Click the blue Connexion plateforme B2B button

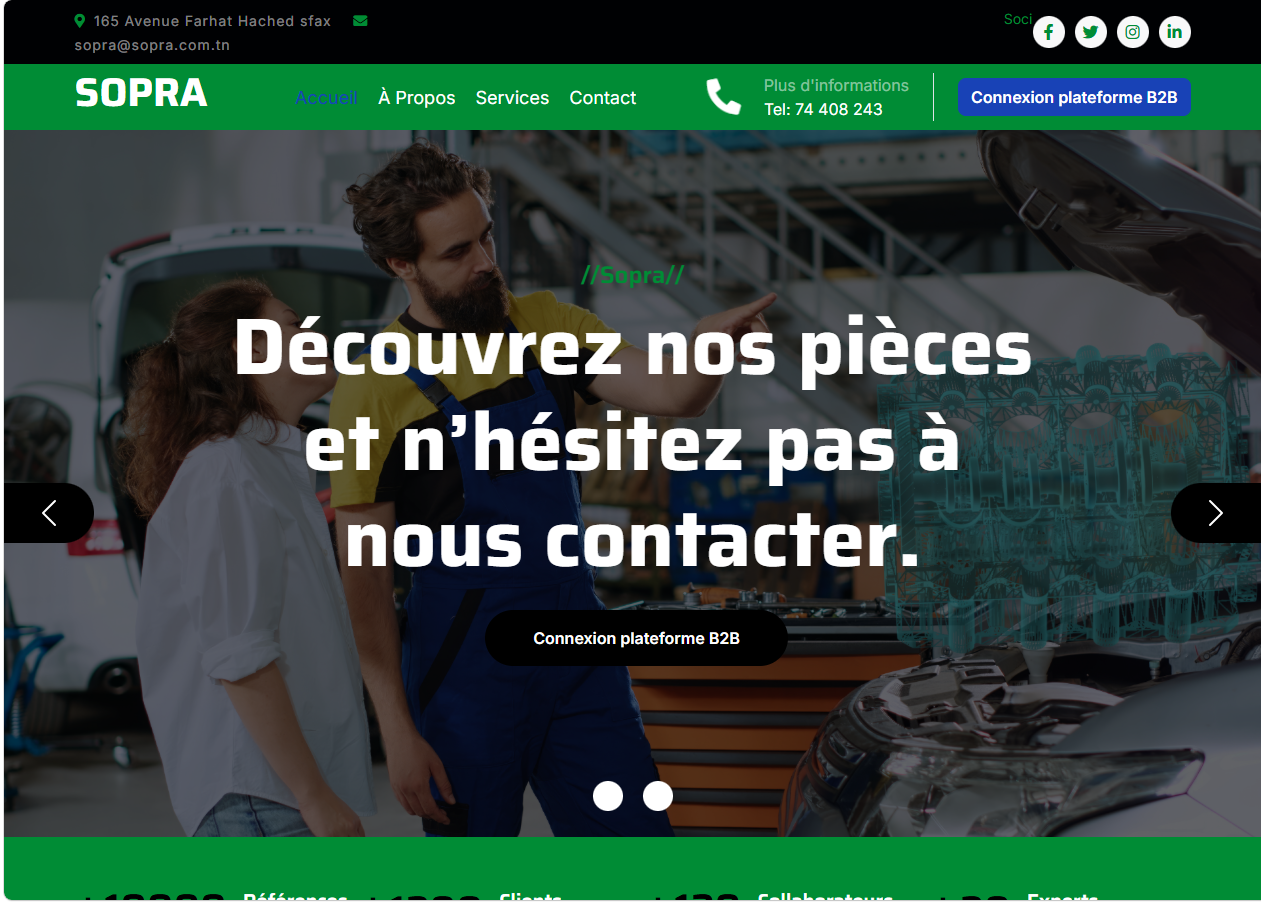tap(1074, 97)
